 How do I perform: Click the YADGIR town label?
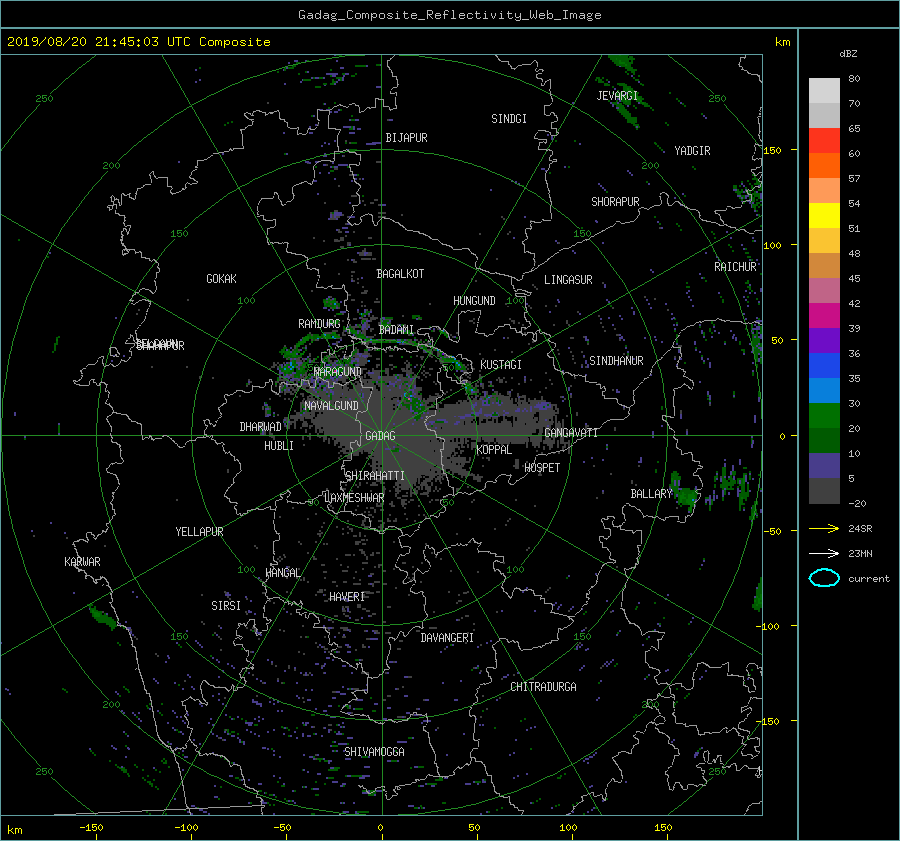[692, 151]
